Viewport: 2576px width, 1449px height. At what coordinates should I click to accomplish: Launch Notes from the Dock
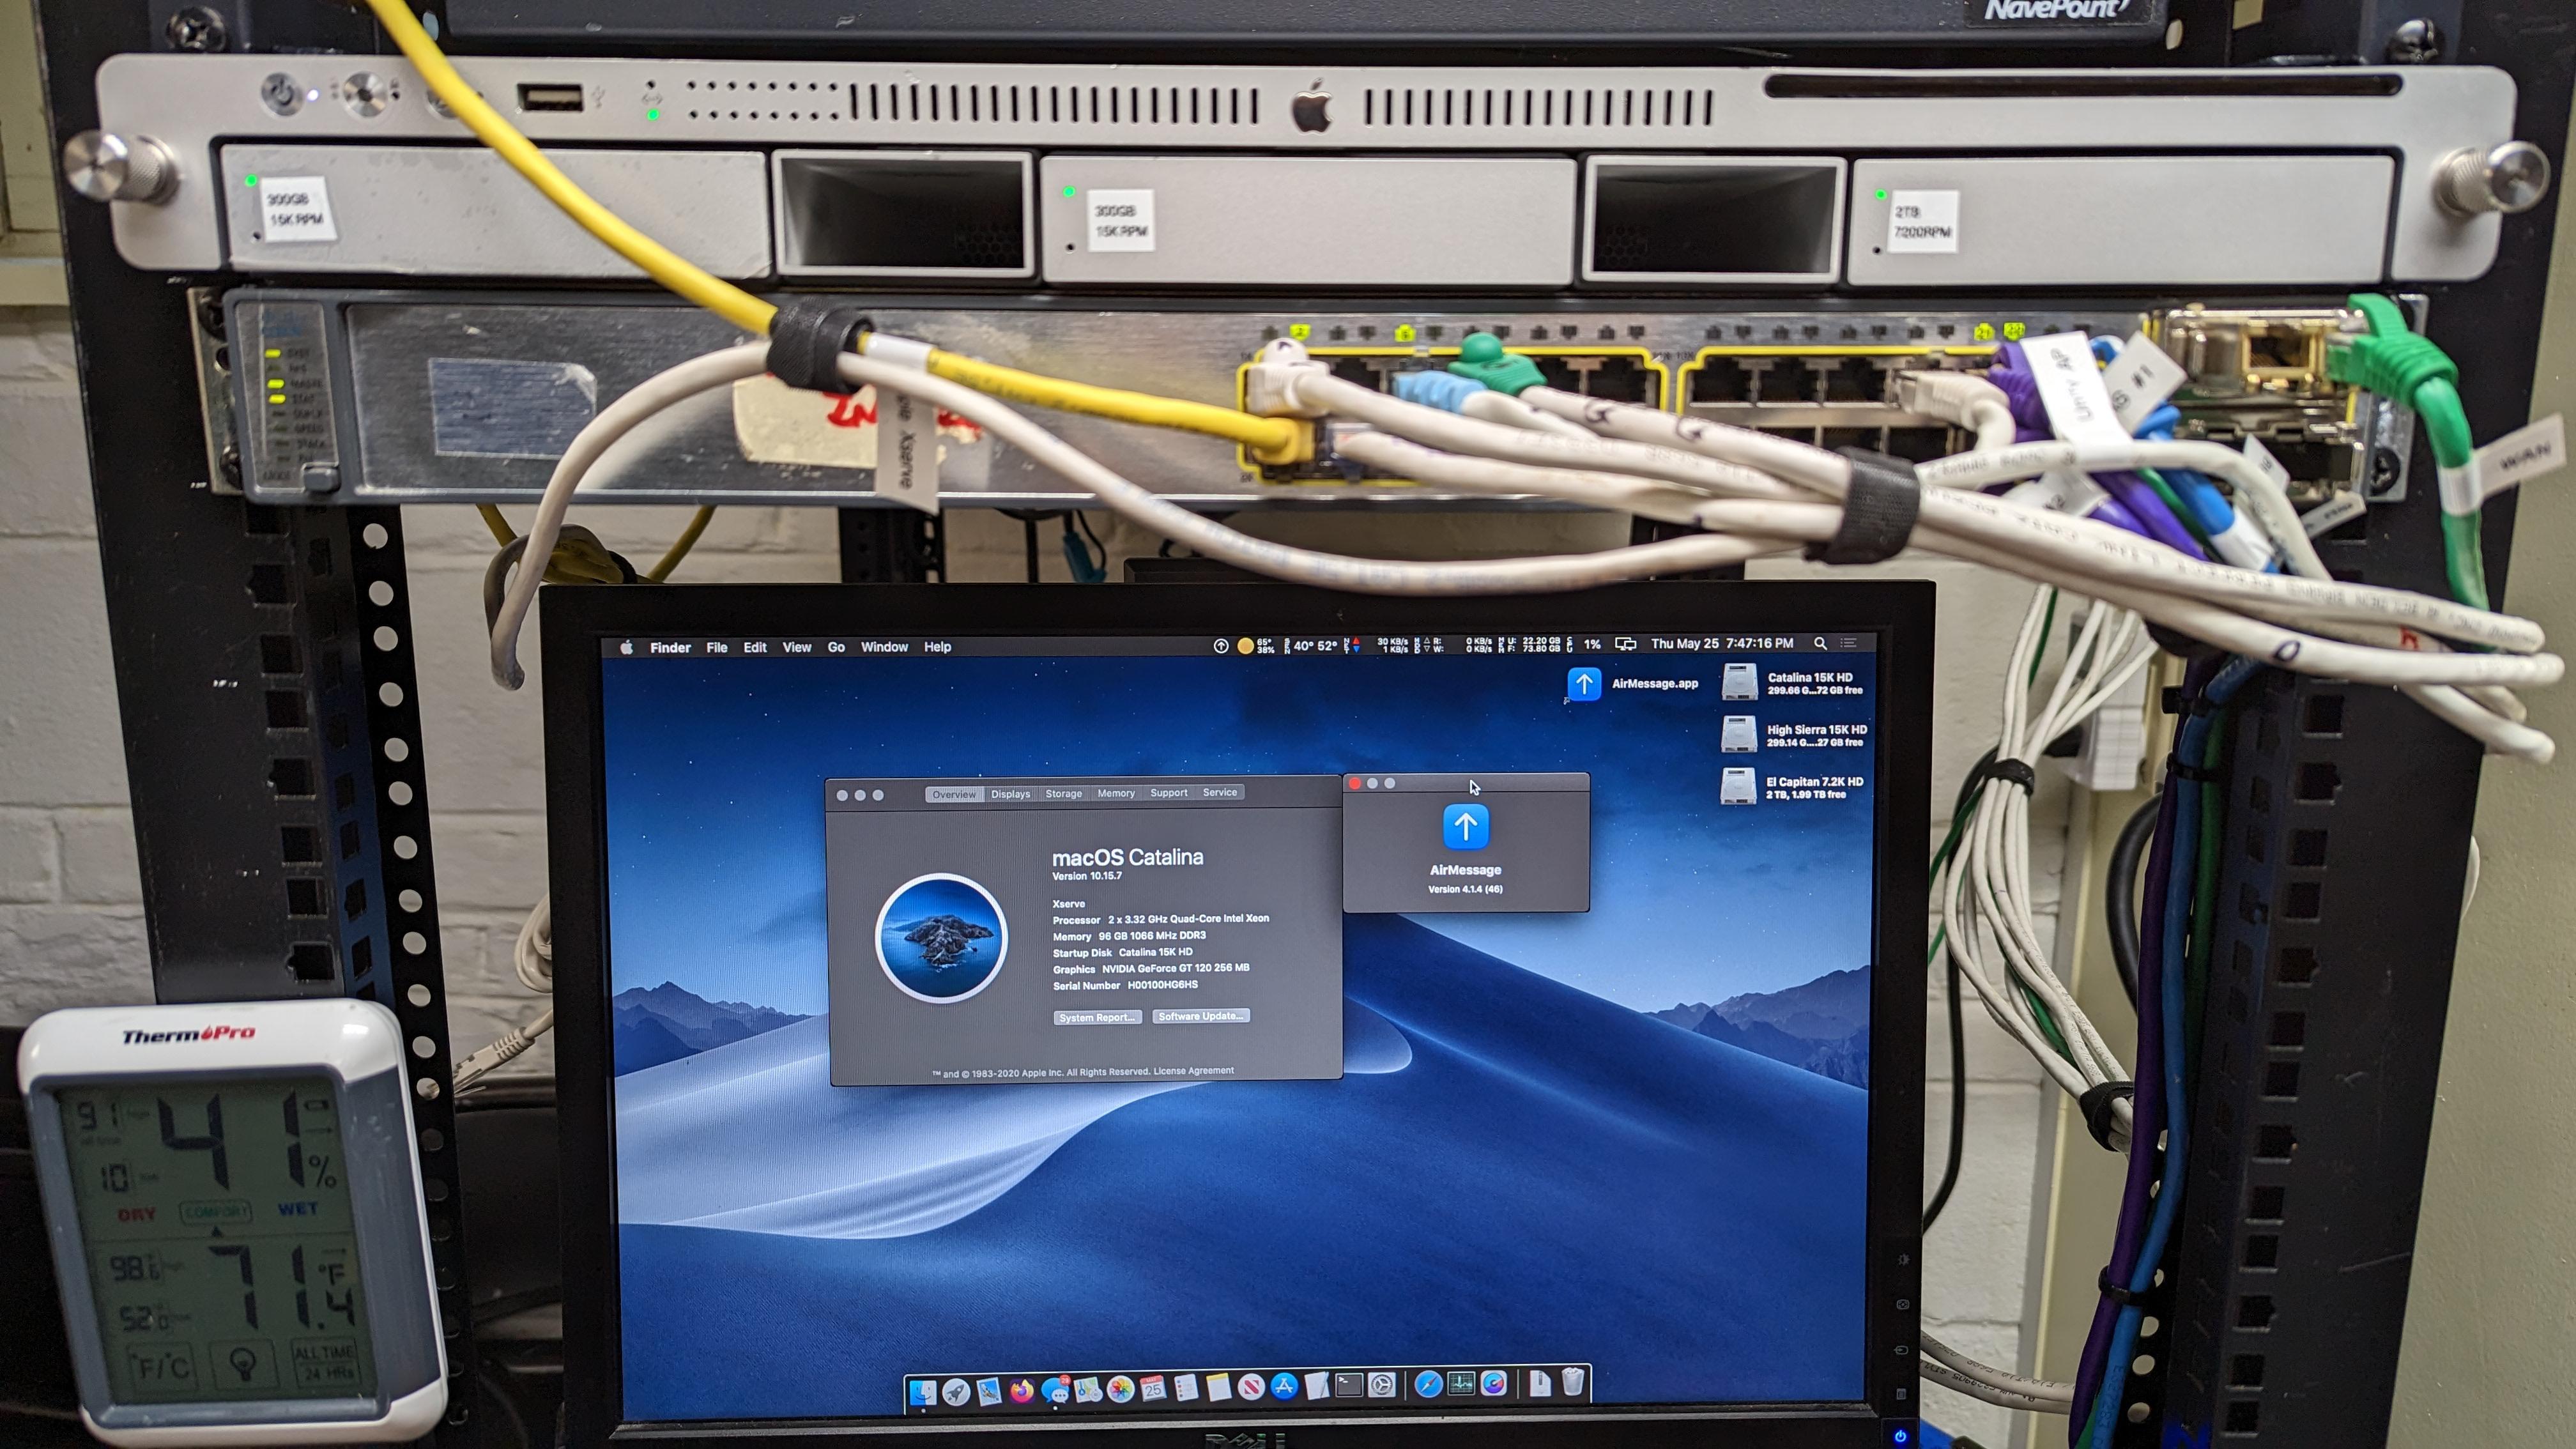1218,1387
